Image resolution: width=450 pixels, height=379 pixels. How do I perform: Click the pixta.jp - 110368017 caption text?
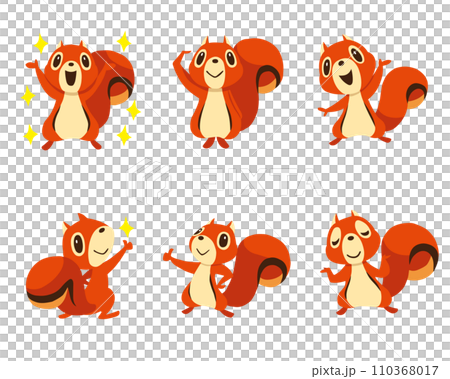[375, 370]
